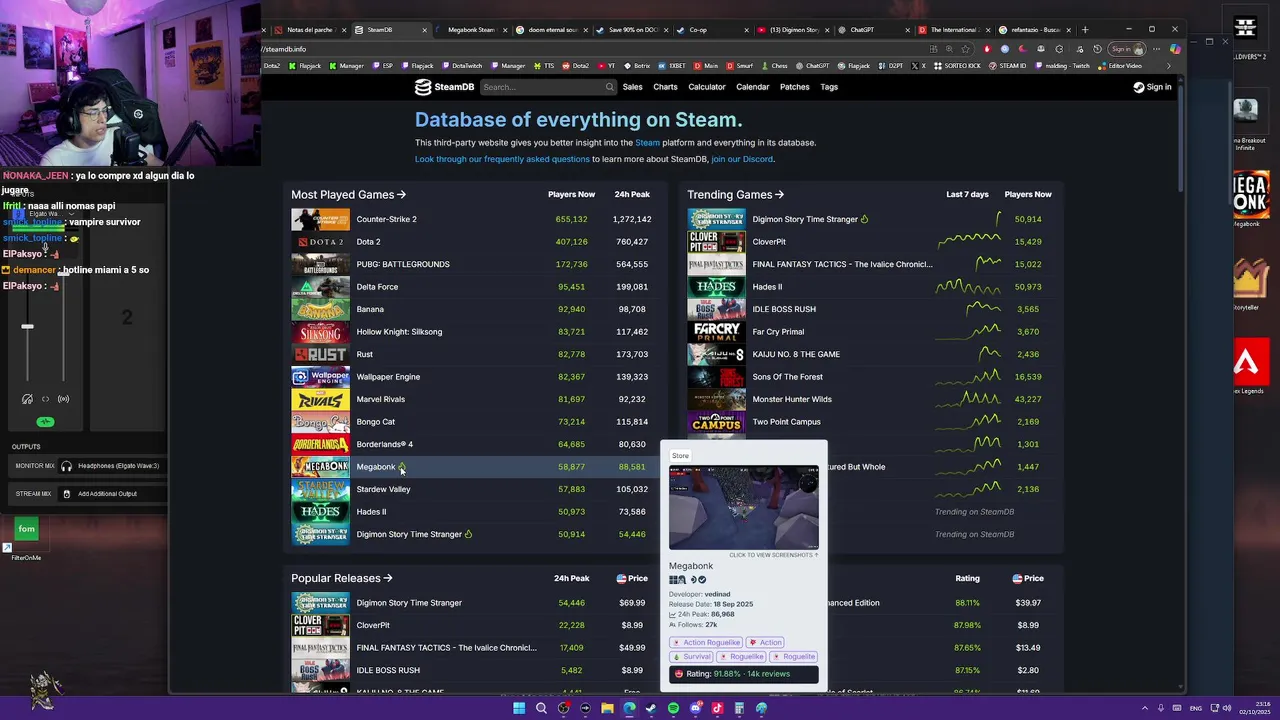Click the join our Discord link
Viewport: 1280px width, 720px height.
pos(742,159)
